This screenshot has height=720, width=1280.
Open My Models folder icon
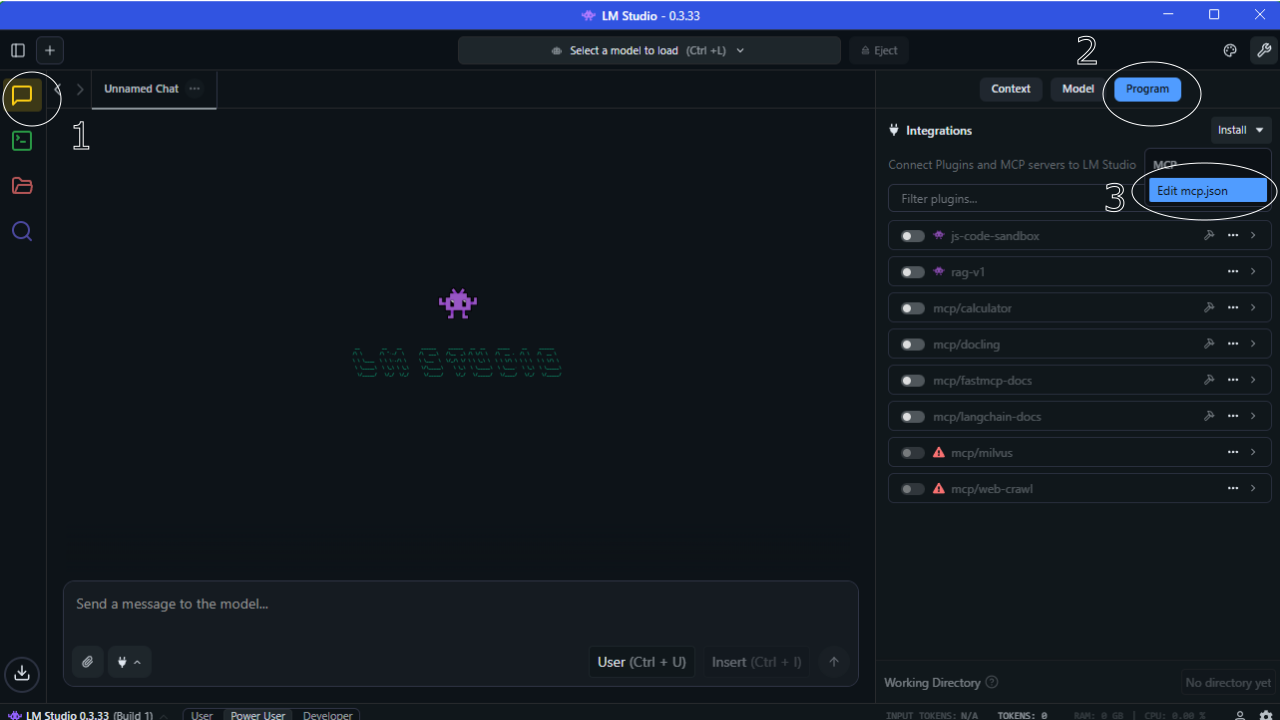[x=22, y=186]
